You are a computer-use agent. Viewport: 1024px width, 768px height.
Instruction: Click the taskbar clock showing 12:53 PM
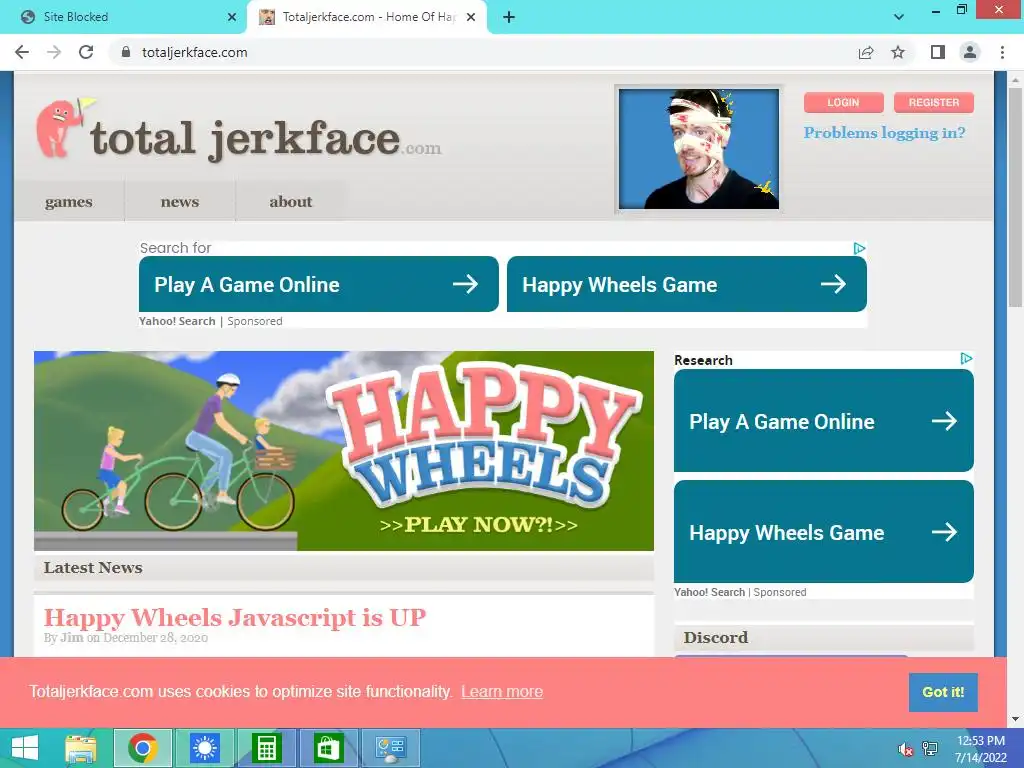tap(980, 749)
